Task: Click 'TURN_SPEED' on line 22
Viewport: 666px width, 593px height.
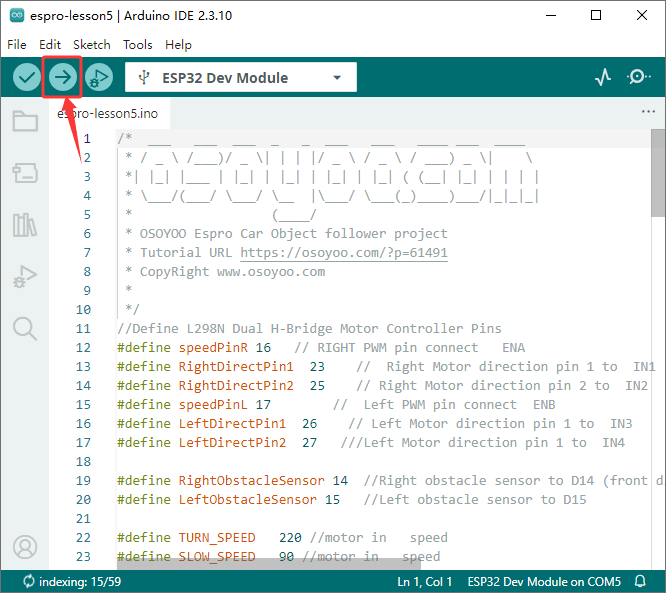Action: [x=217, y=538]
